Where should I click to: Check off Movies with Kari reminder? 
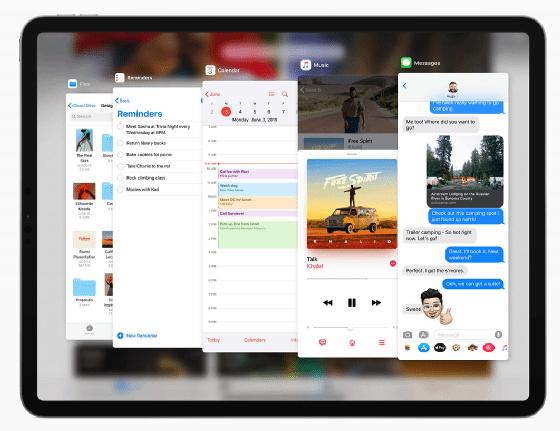(x=120, y=189)
